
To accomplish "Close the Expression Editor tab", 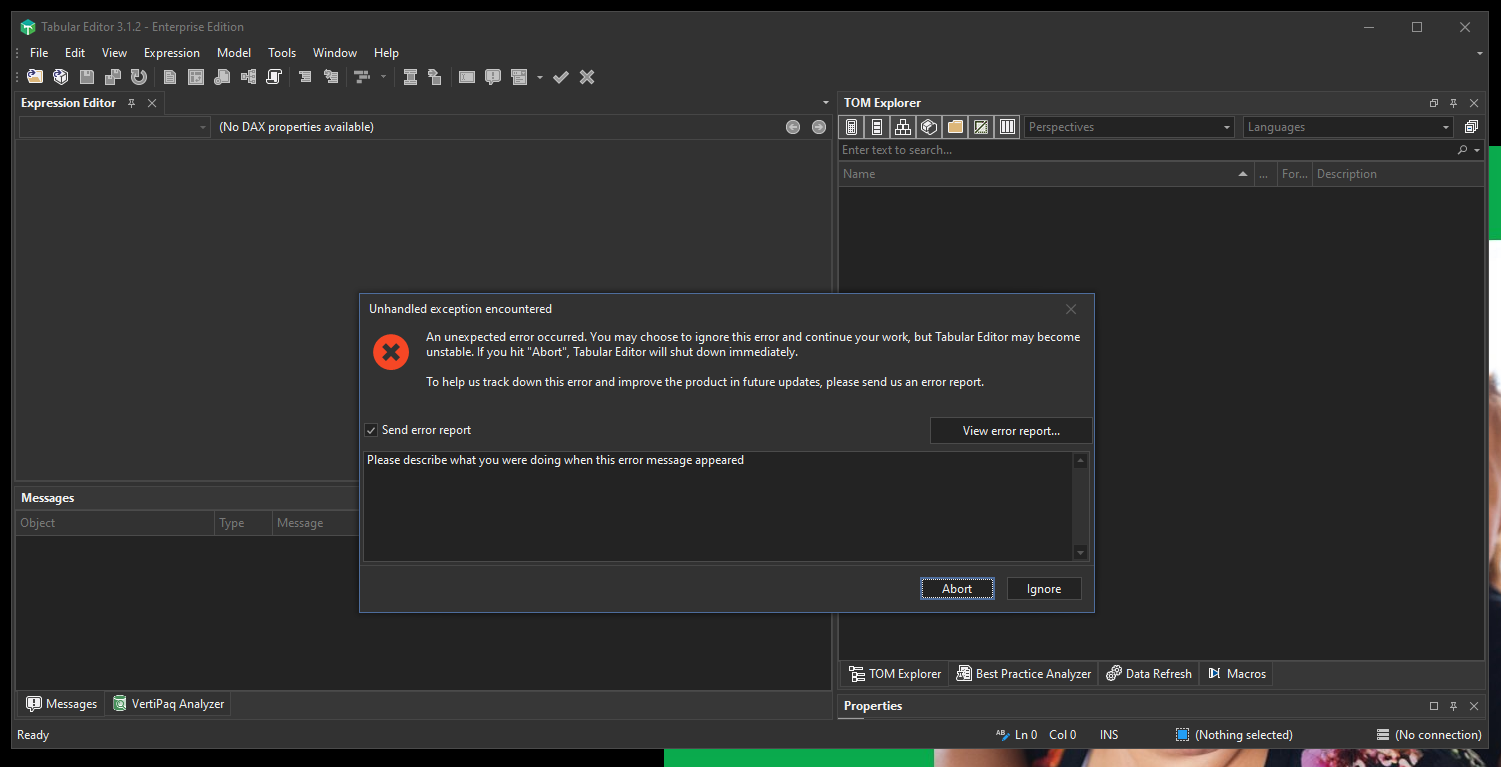I will pyautogui.click(x=152, y=103).
